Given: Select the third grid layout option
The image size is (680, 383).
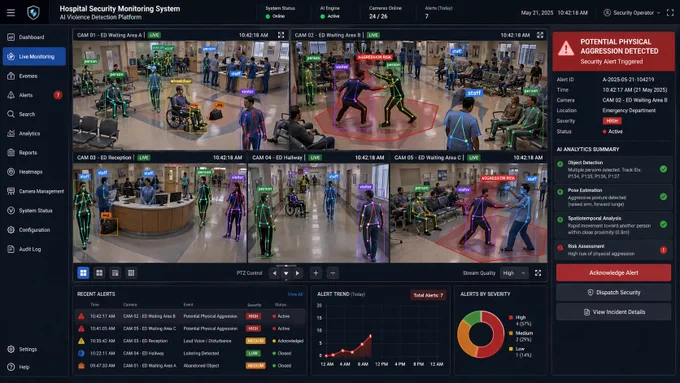Looking at the screenshot, I should (x=115, y=273).
